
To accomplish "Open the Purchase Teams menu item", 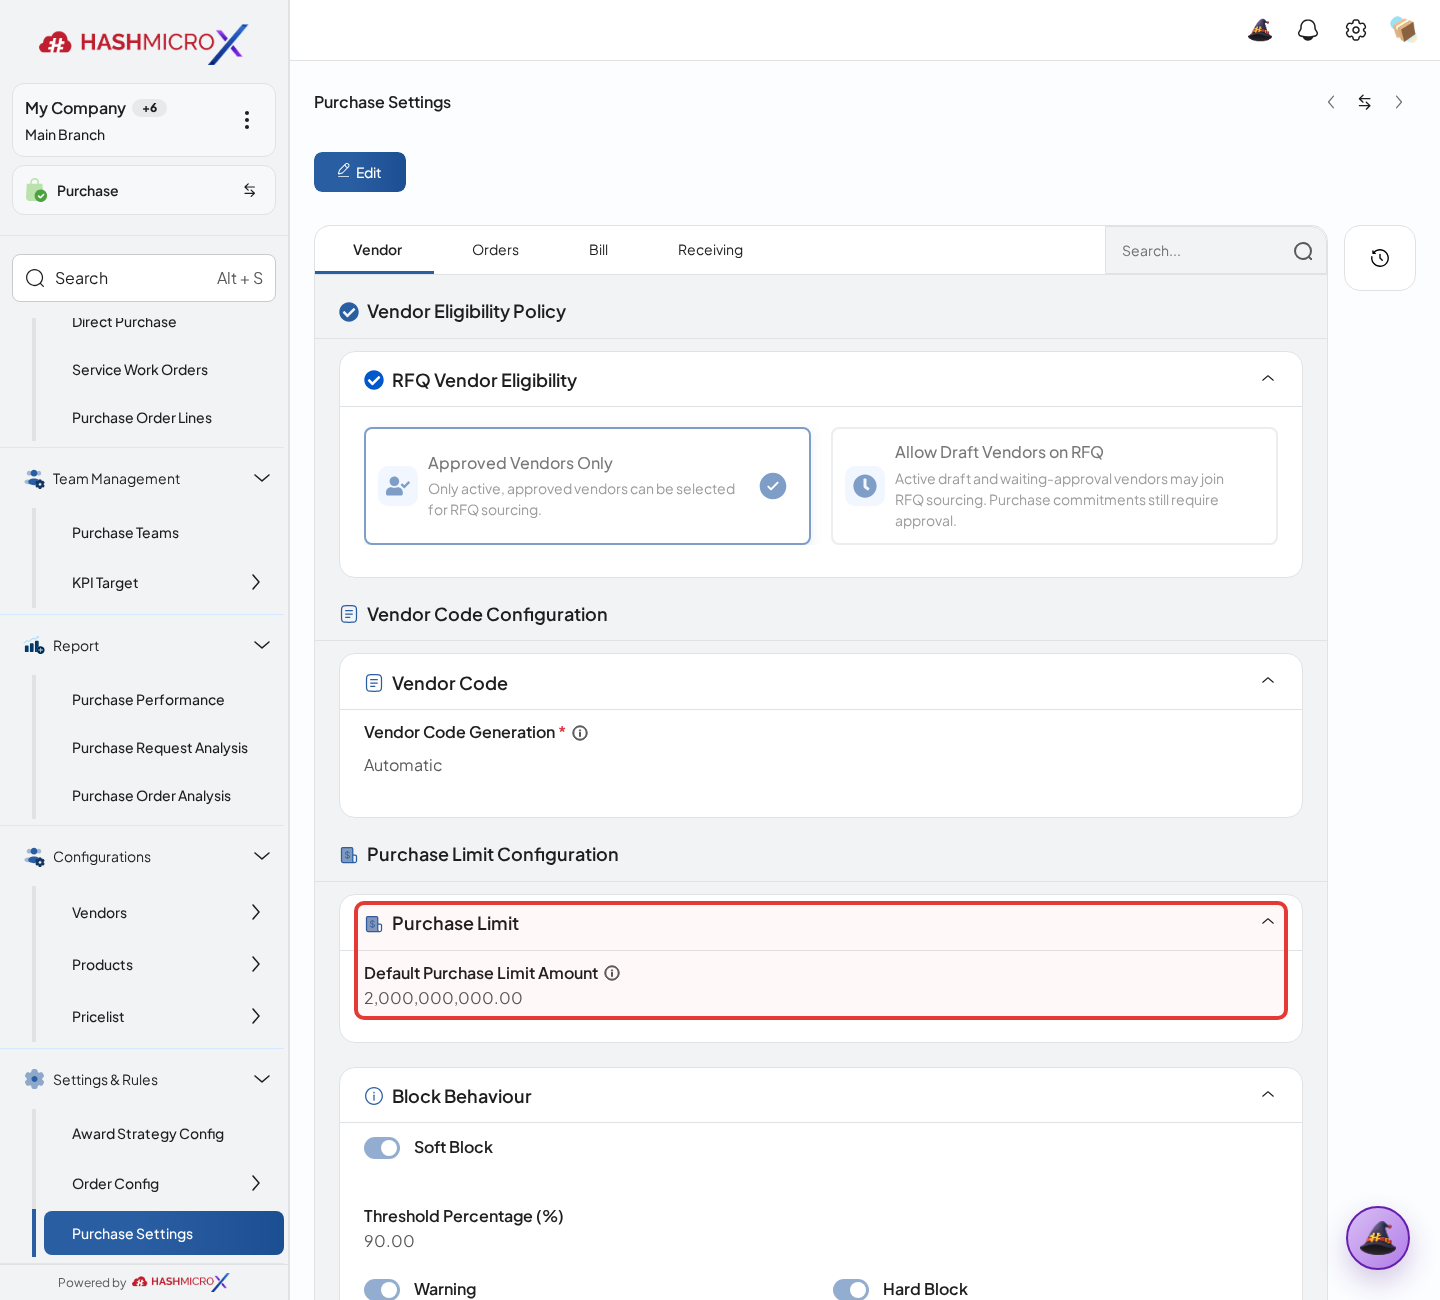I will pyautogui.click(x=125, y=533).
